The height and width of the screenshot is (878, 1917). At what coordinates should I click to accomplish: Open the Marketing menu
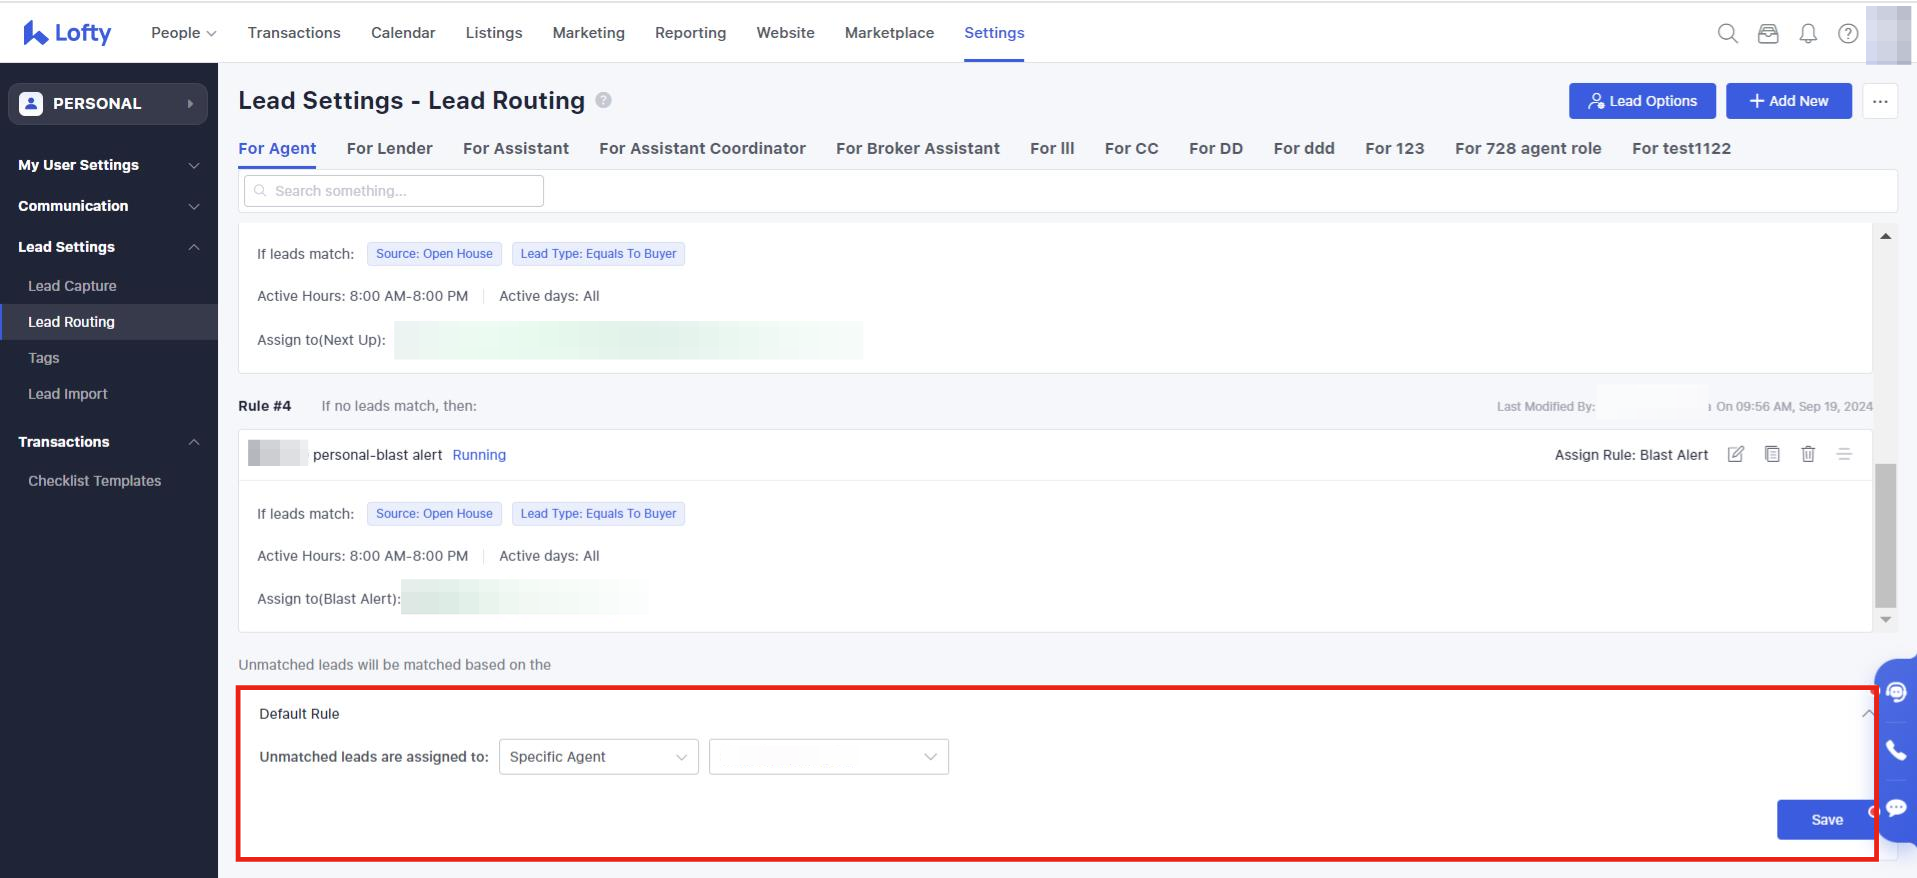tap(588, 33)
